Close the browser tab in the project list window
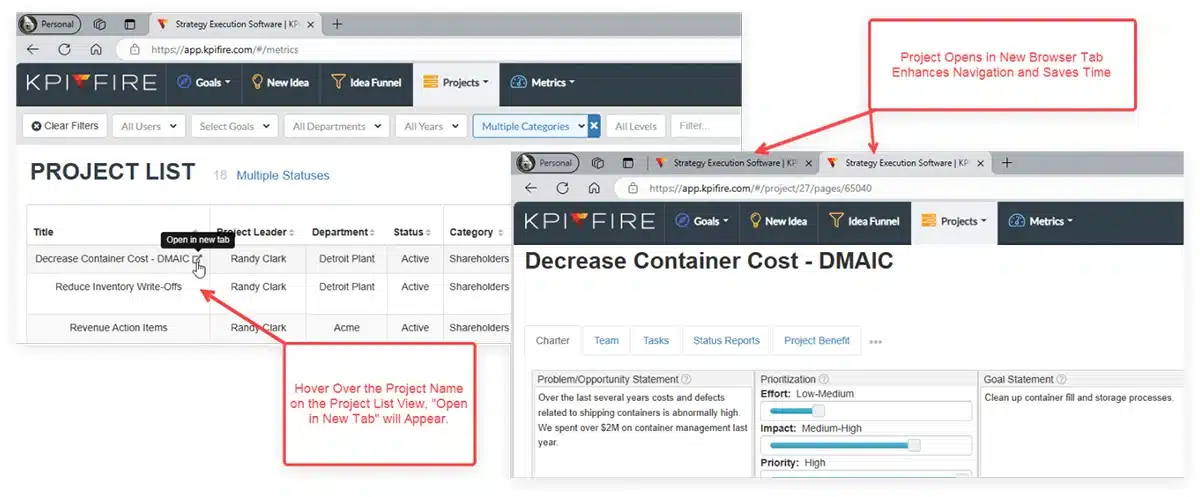 311,24
